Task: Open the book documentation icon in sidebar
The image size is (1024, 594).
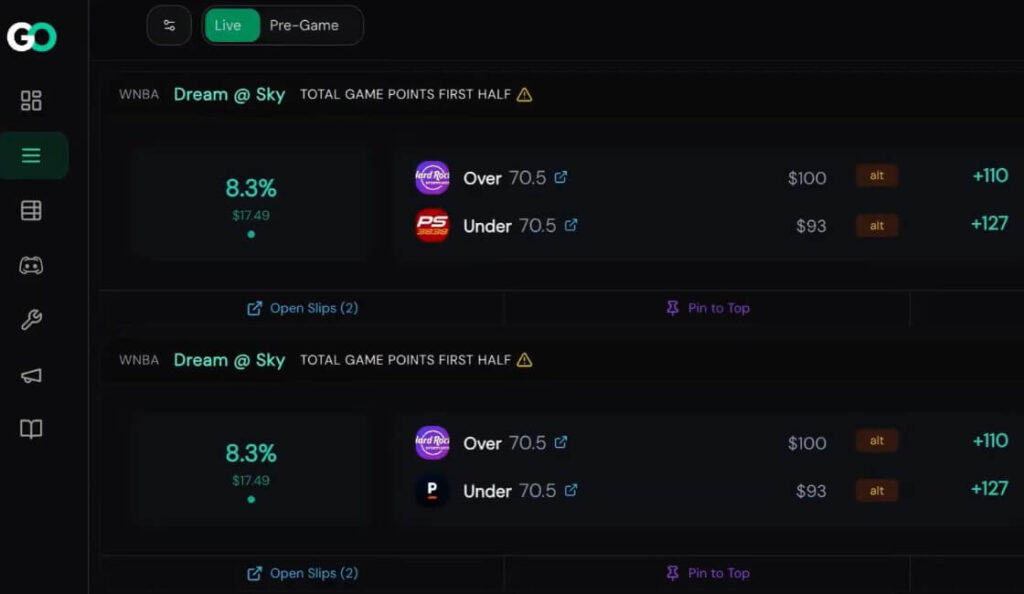Action: 30,429
